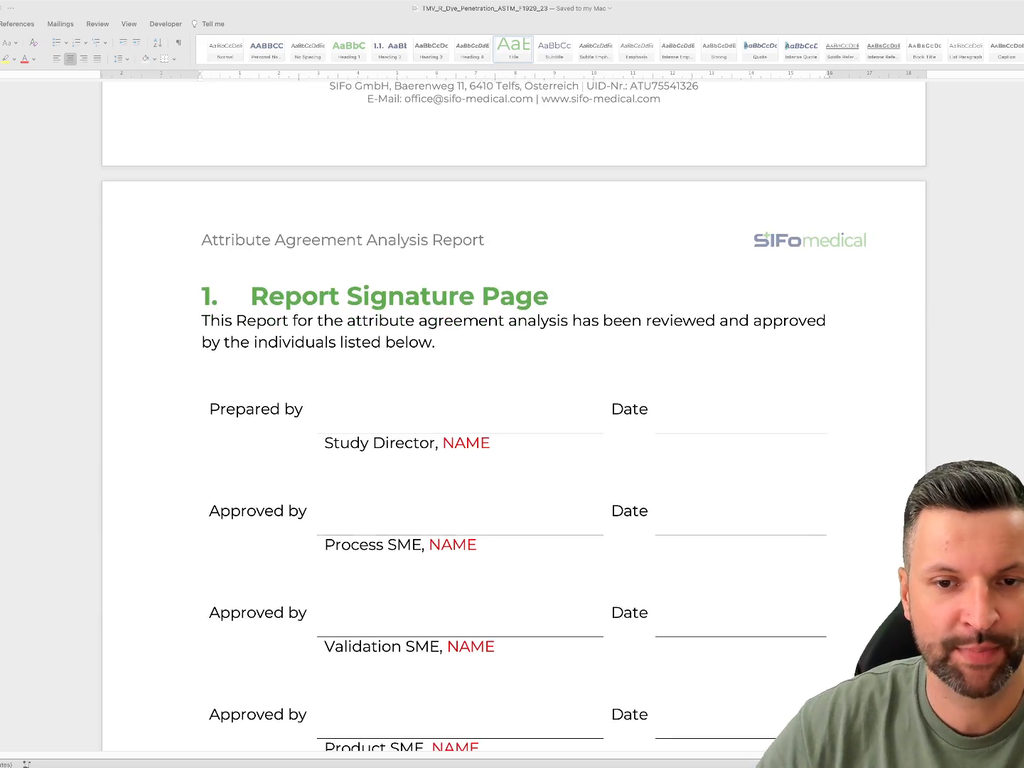This screenshot has width=1024, height=768.
Task: Open line spacing dropdown arrow
Action: (x=127, y=59)
